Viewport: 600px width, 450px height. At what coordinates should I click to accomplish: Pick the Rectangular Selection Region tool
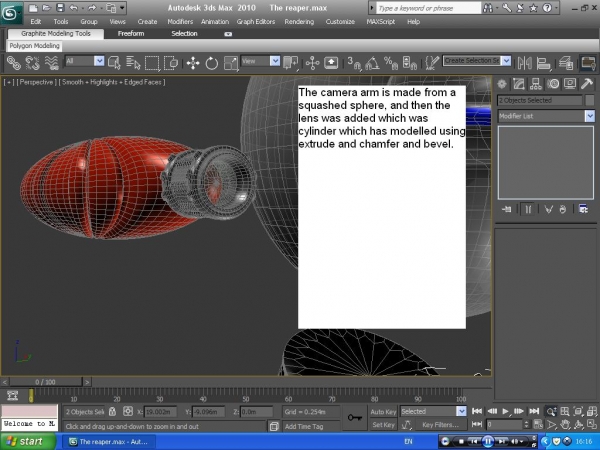pos(152,63)
